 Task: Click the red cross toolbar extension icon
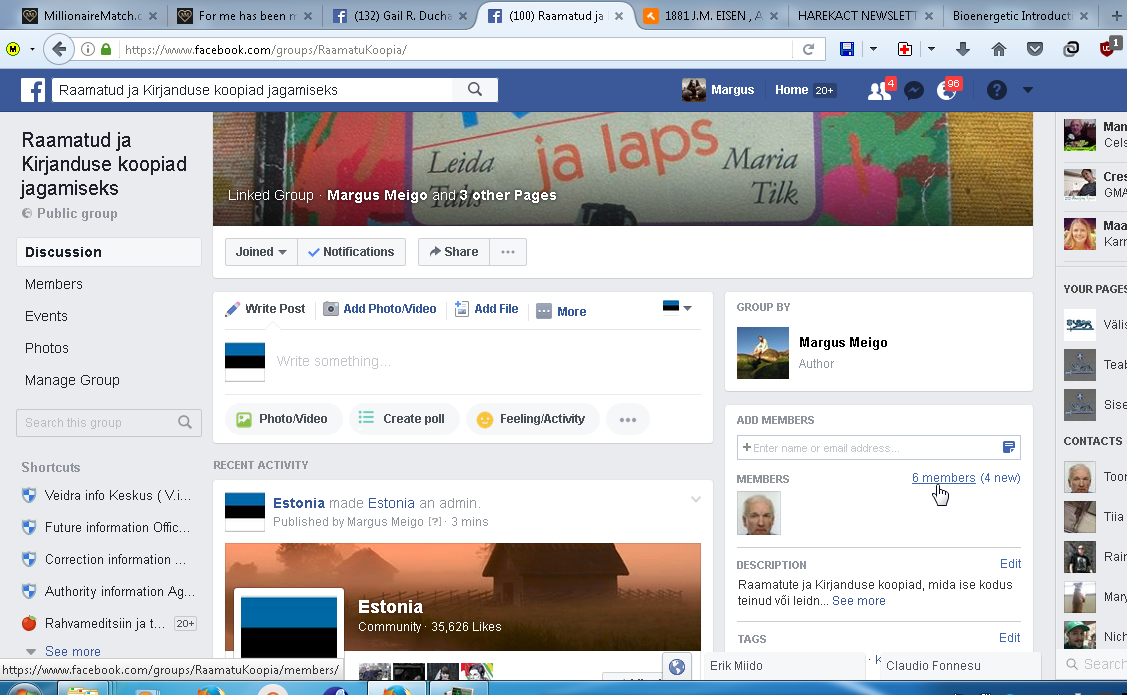[905, 50]
